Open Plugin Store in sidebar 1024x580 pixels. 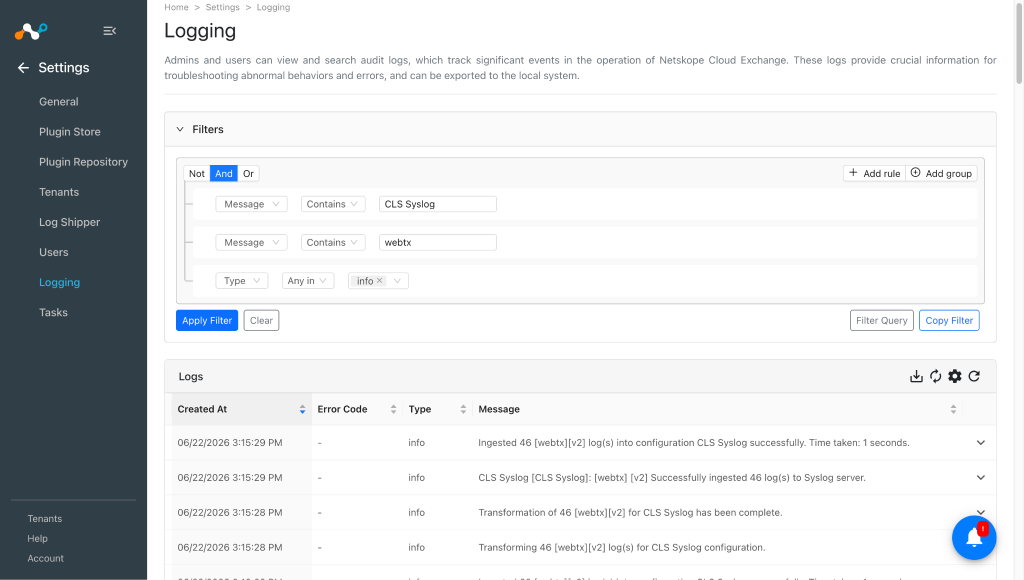tap(70, 132)
